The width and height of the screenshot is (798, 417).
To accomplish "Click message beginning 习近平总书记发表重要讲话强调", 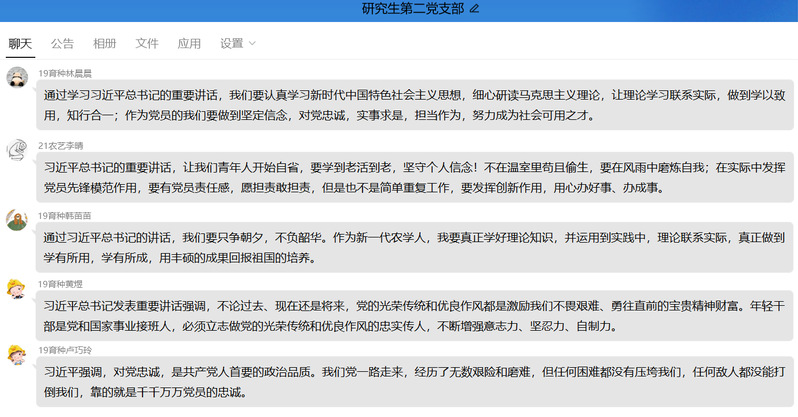I will (x=415, y=316).
